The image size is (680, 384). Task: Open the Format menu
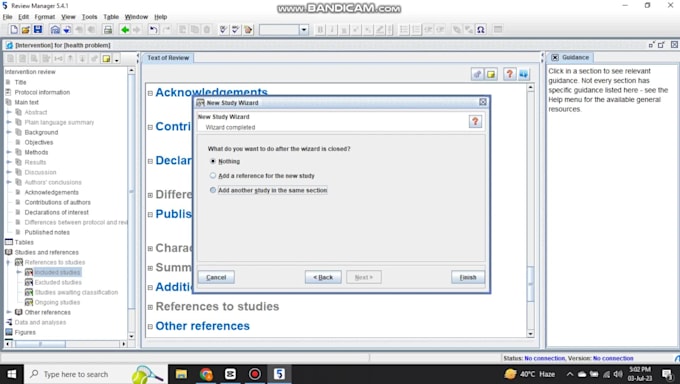pyautogui.click(x=45, y=17)
